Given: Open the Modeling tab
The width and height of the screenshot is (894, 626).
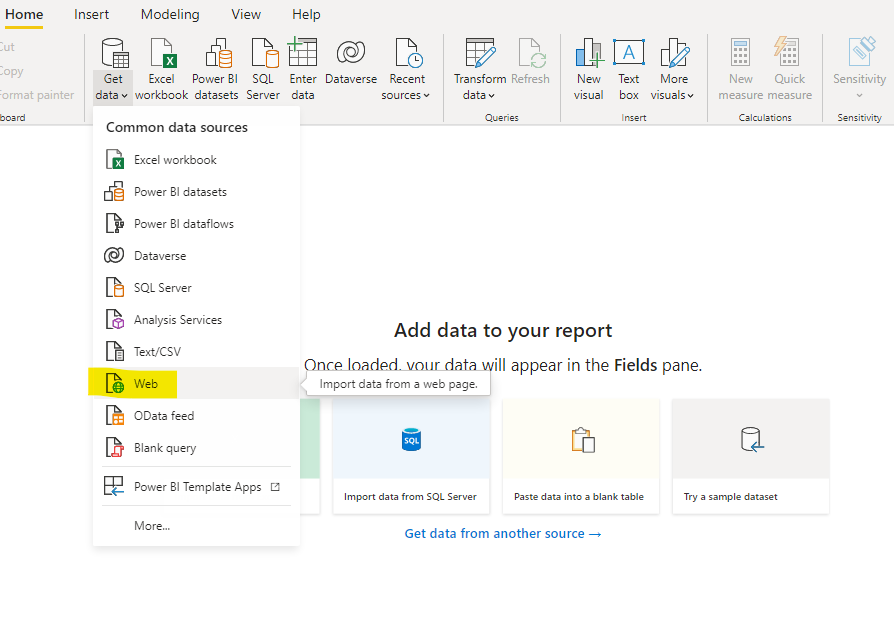Looking at the screenshot, I should point(170,15).
